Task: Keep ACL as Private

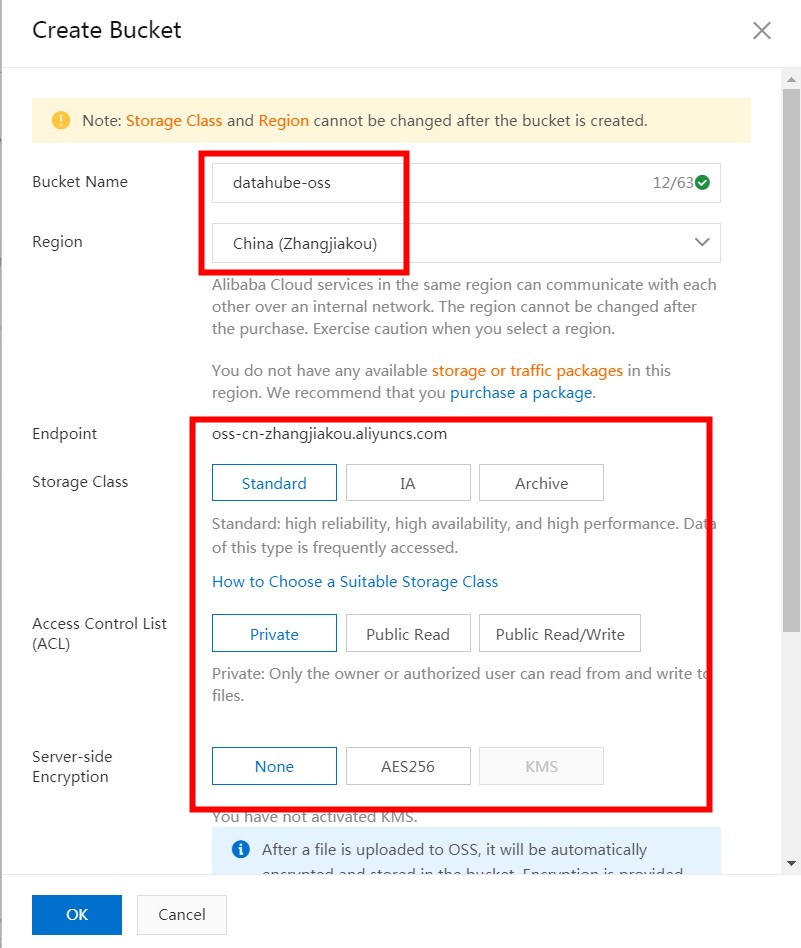Action: point(274,633)
